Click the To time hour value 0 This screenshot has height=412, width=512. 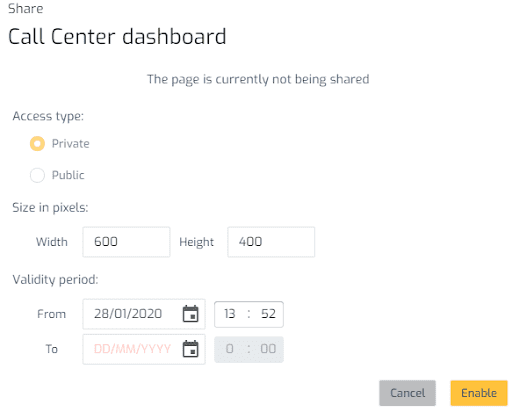click(x=229, y=349)
